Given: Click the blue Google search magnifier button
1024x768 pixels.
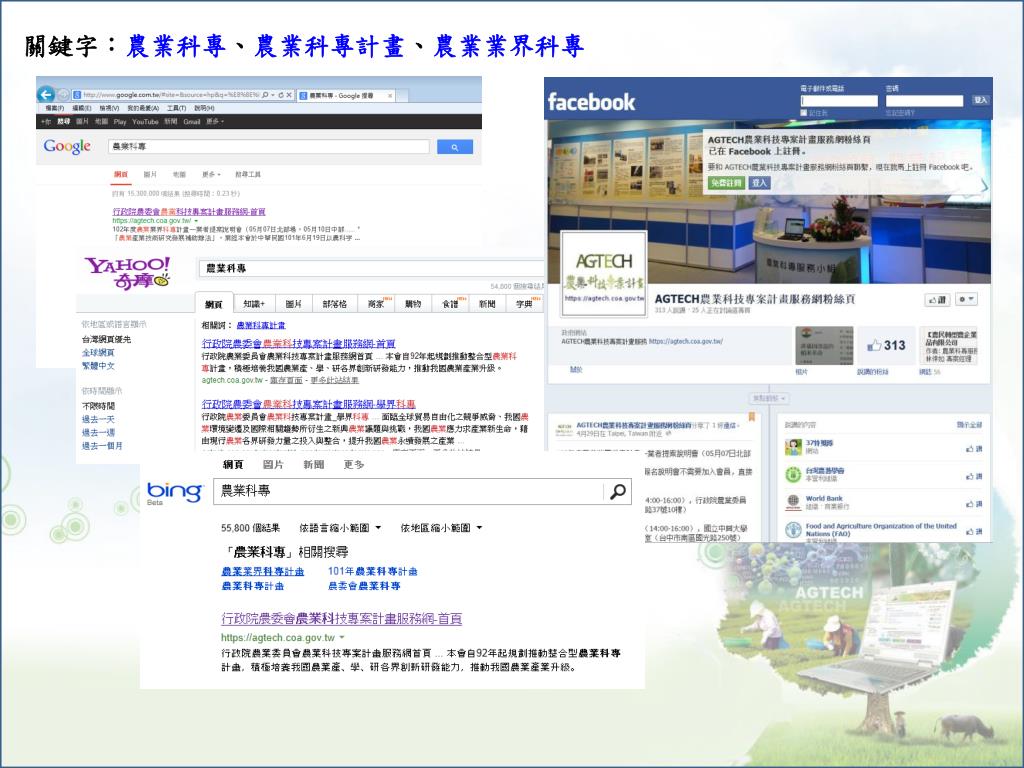Looking at the screenshot, I should (455, 147).
